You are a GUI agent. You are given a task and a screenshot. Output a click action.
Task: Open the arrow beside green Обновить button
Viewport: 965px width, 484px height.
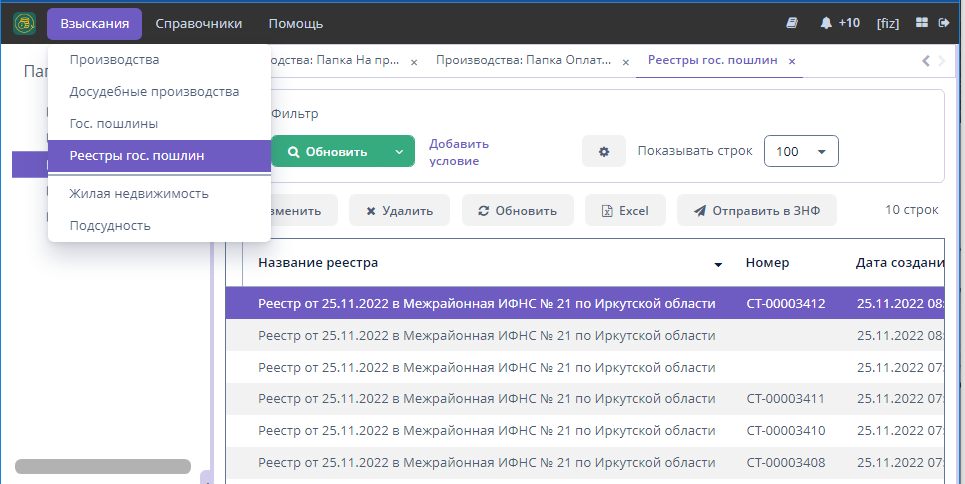point(399,152)
